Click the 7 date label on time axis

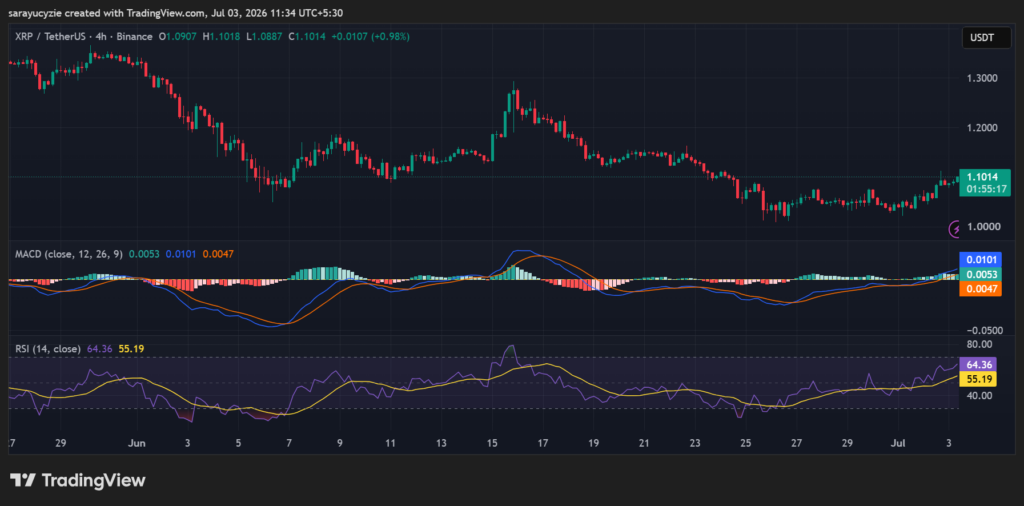289,443
